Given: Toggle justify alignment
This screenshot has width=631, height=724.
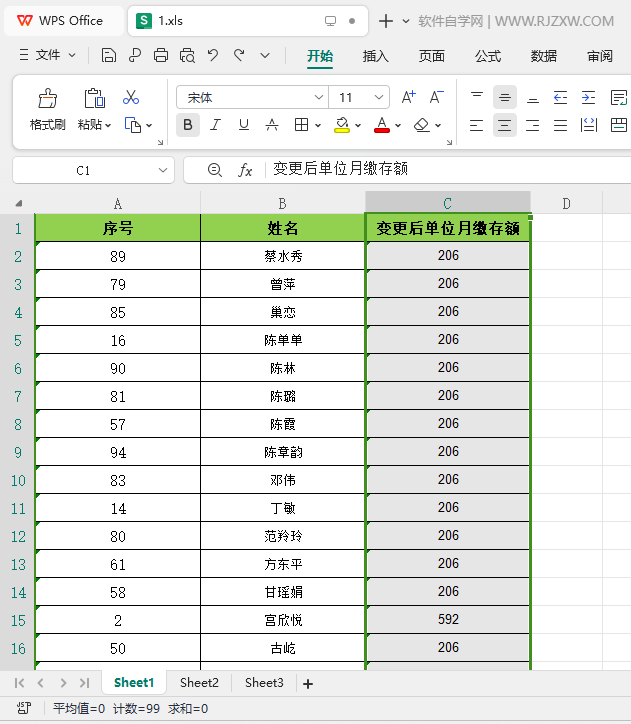Looking at the screenshot, I should pyautogui.click(x=560, y=125).
